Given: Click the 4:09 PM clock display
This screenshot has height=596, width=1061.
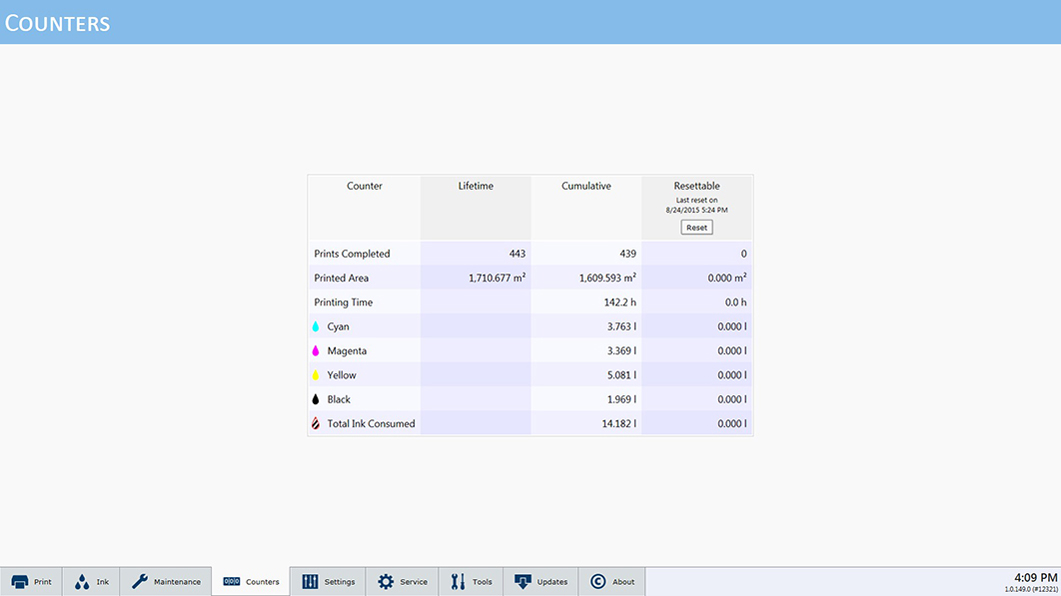Looking at the screenshot, I should click(1035, 578).
